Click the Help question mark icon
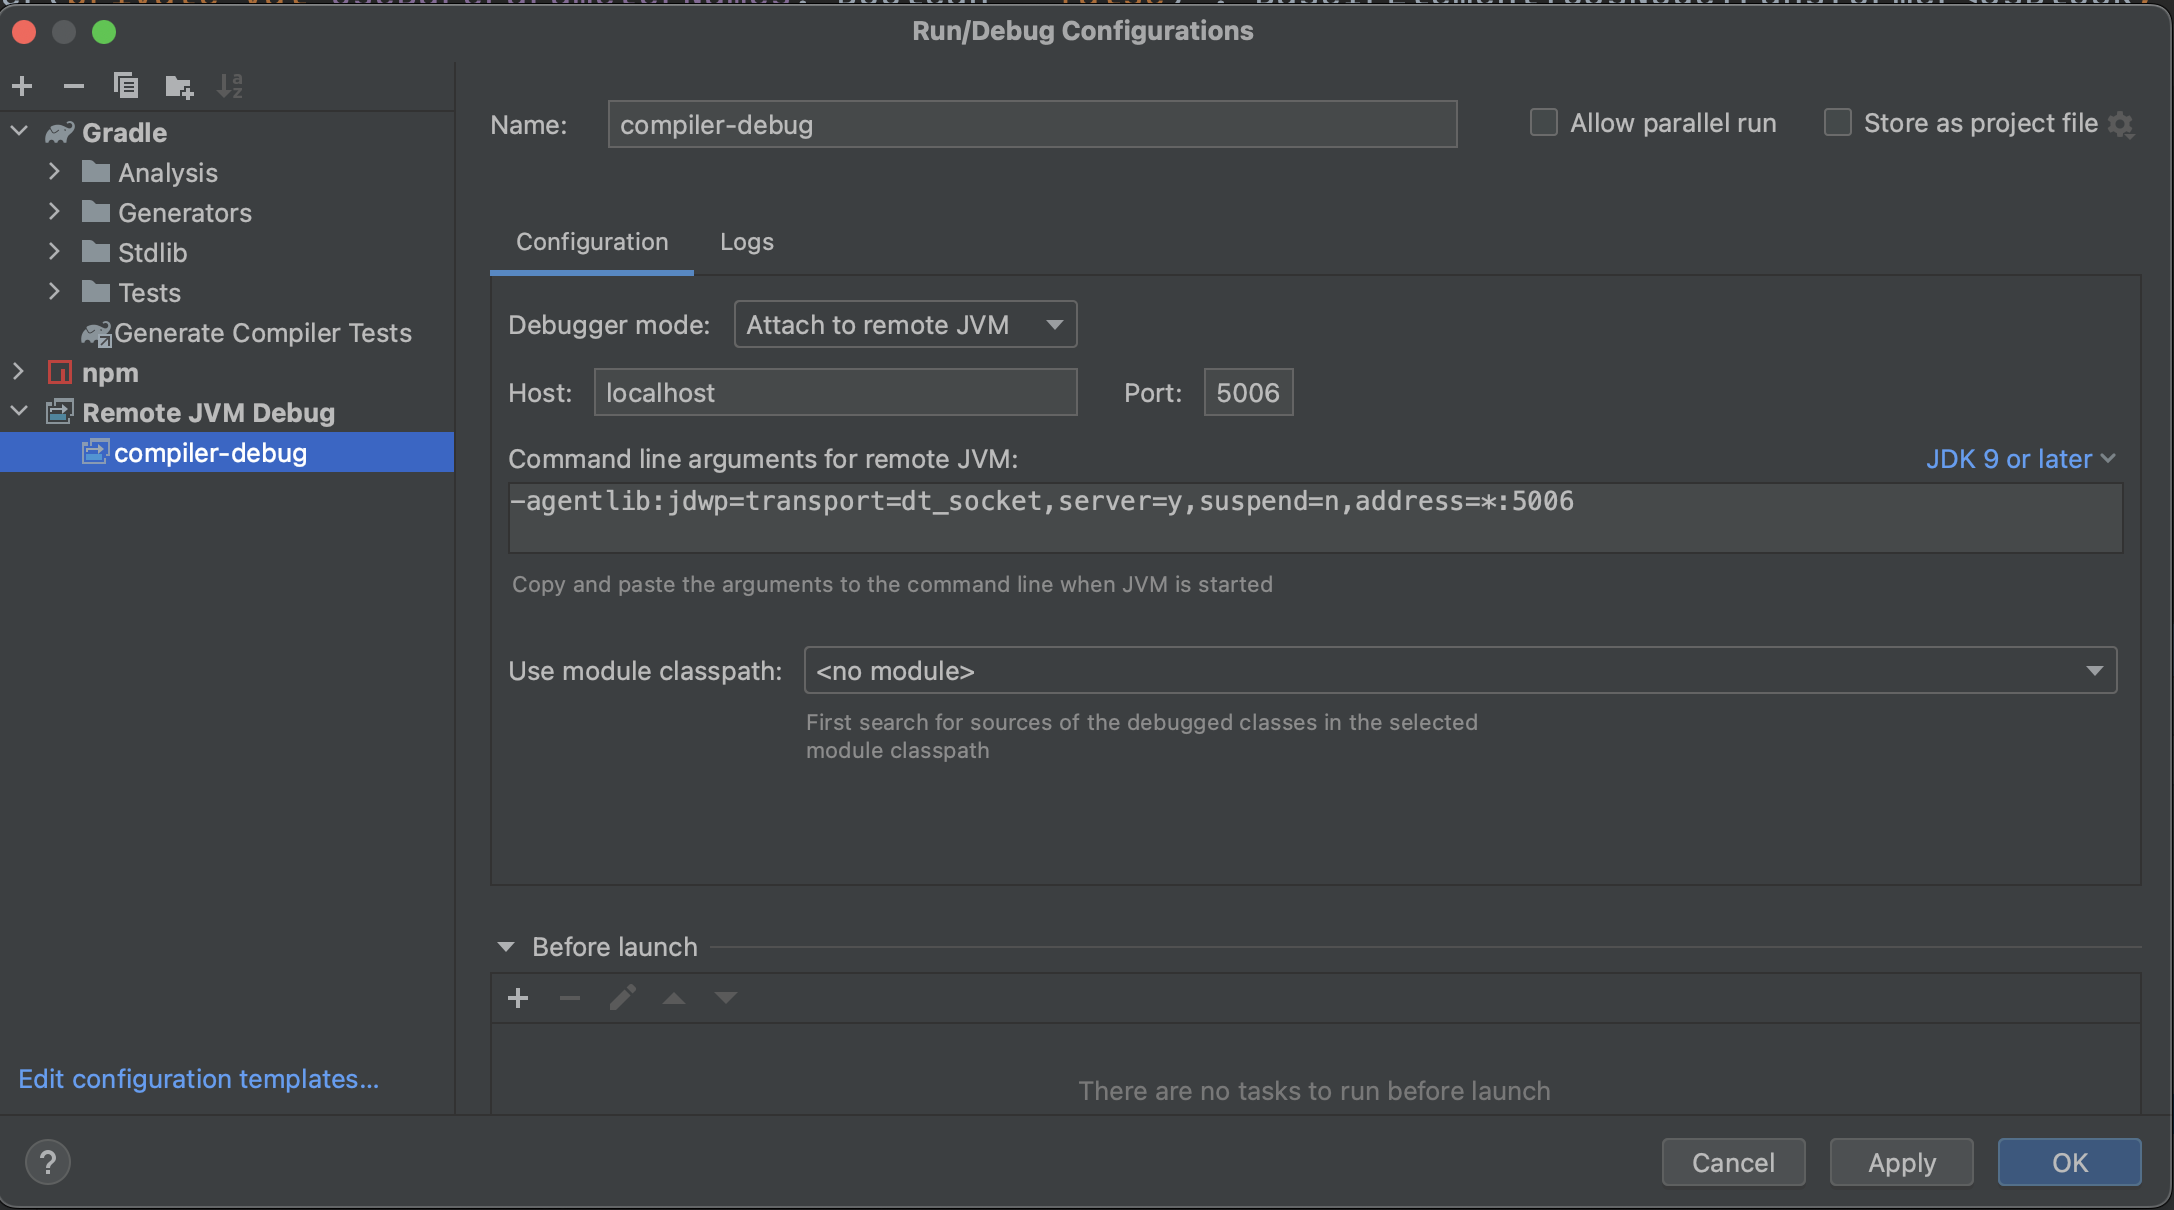 tap(47, 1162)
